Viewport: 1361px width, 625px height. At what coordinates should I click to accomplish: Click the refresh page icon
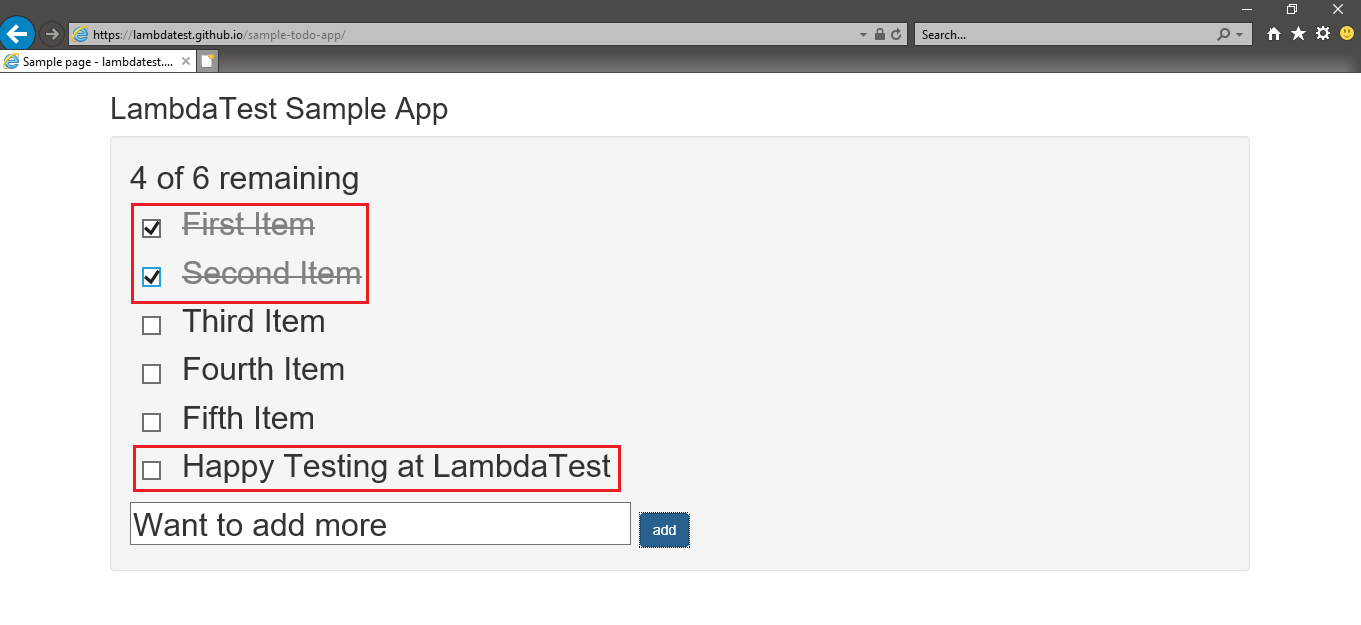point(896,34)
